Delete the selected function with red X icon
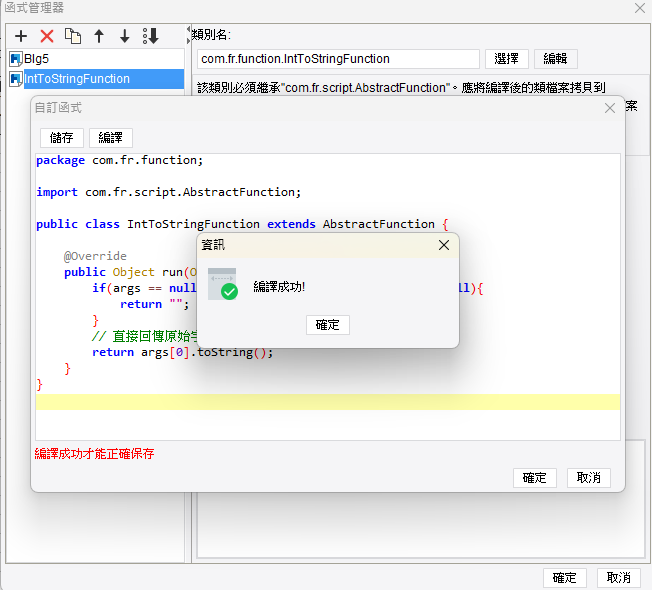This screenshot has width=652, height=590. click(47, 36)
